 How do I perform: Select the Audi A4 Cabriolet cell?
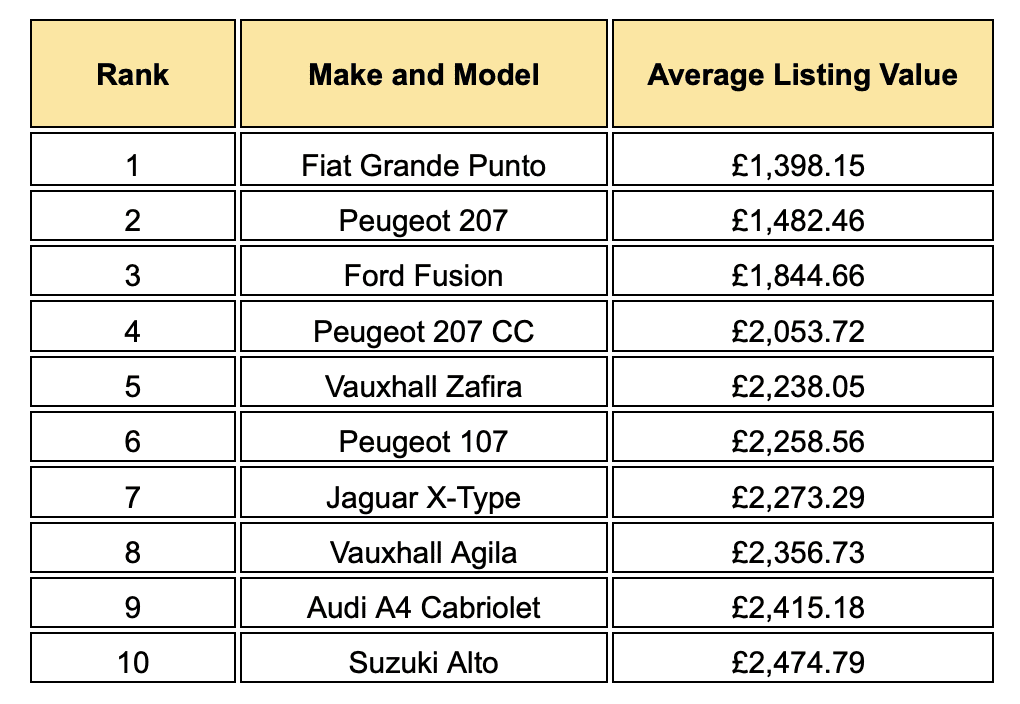(x=423, y=602)
